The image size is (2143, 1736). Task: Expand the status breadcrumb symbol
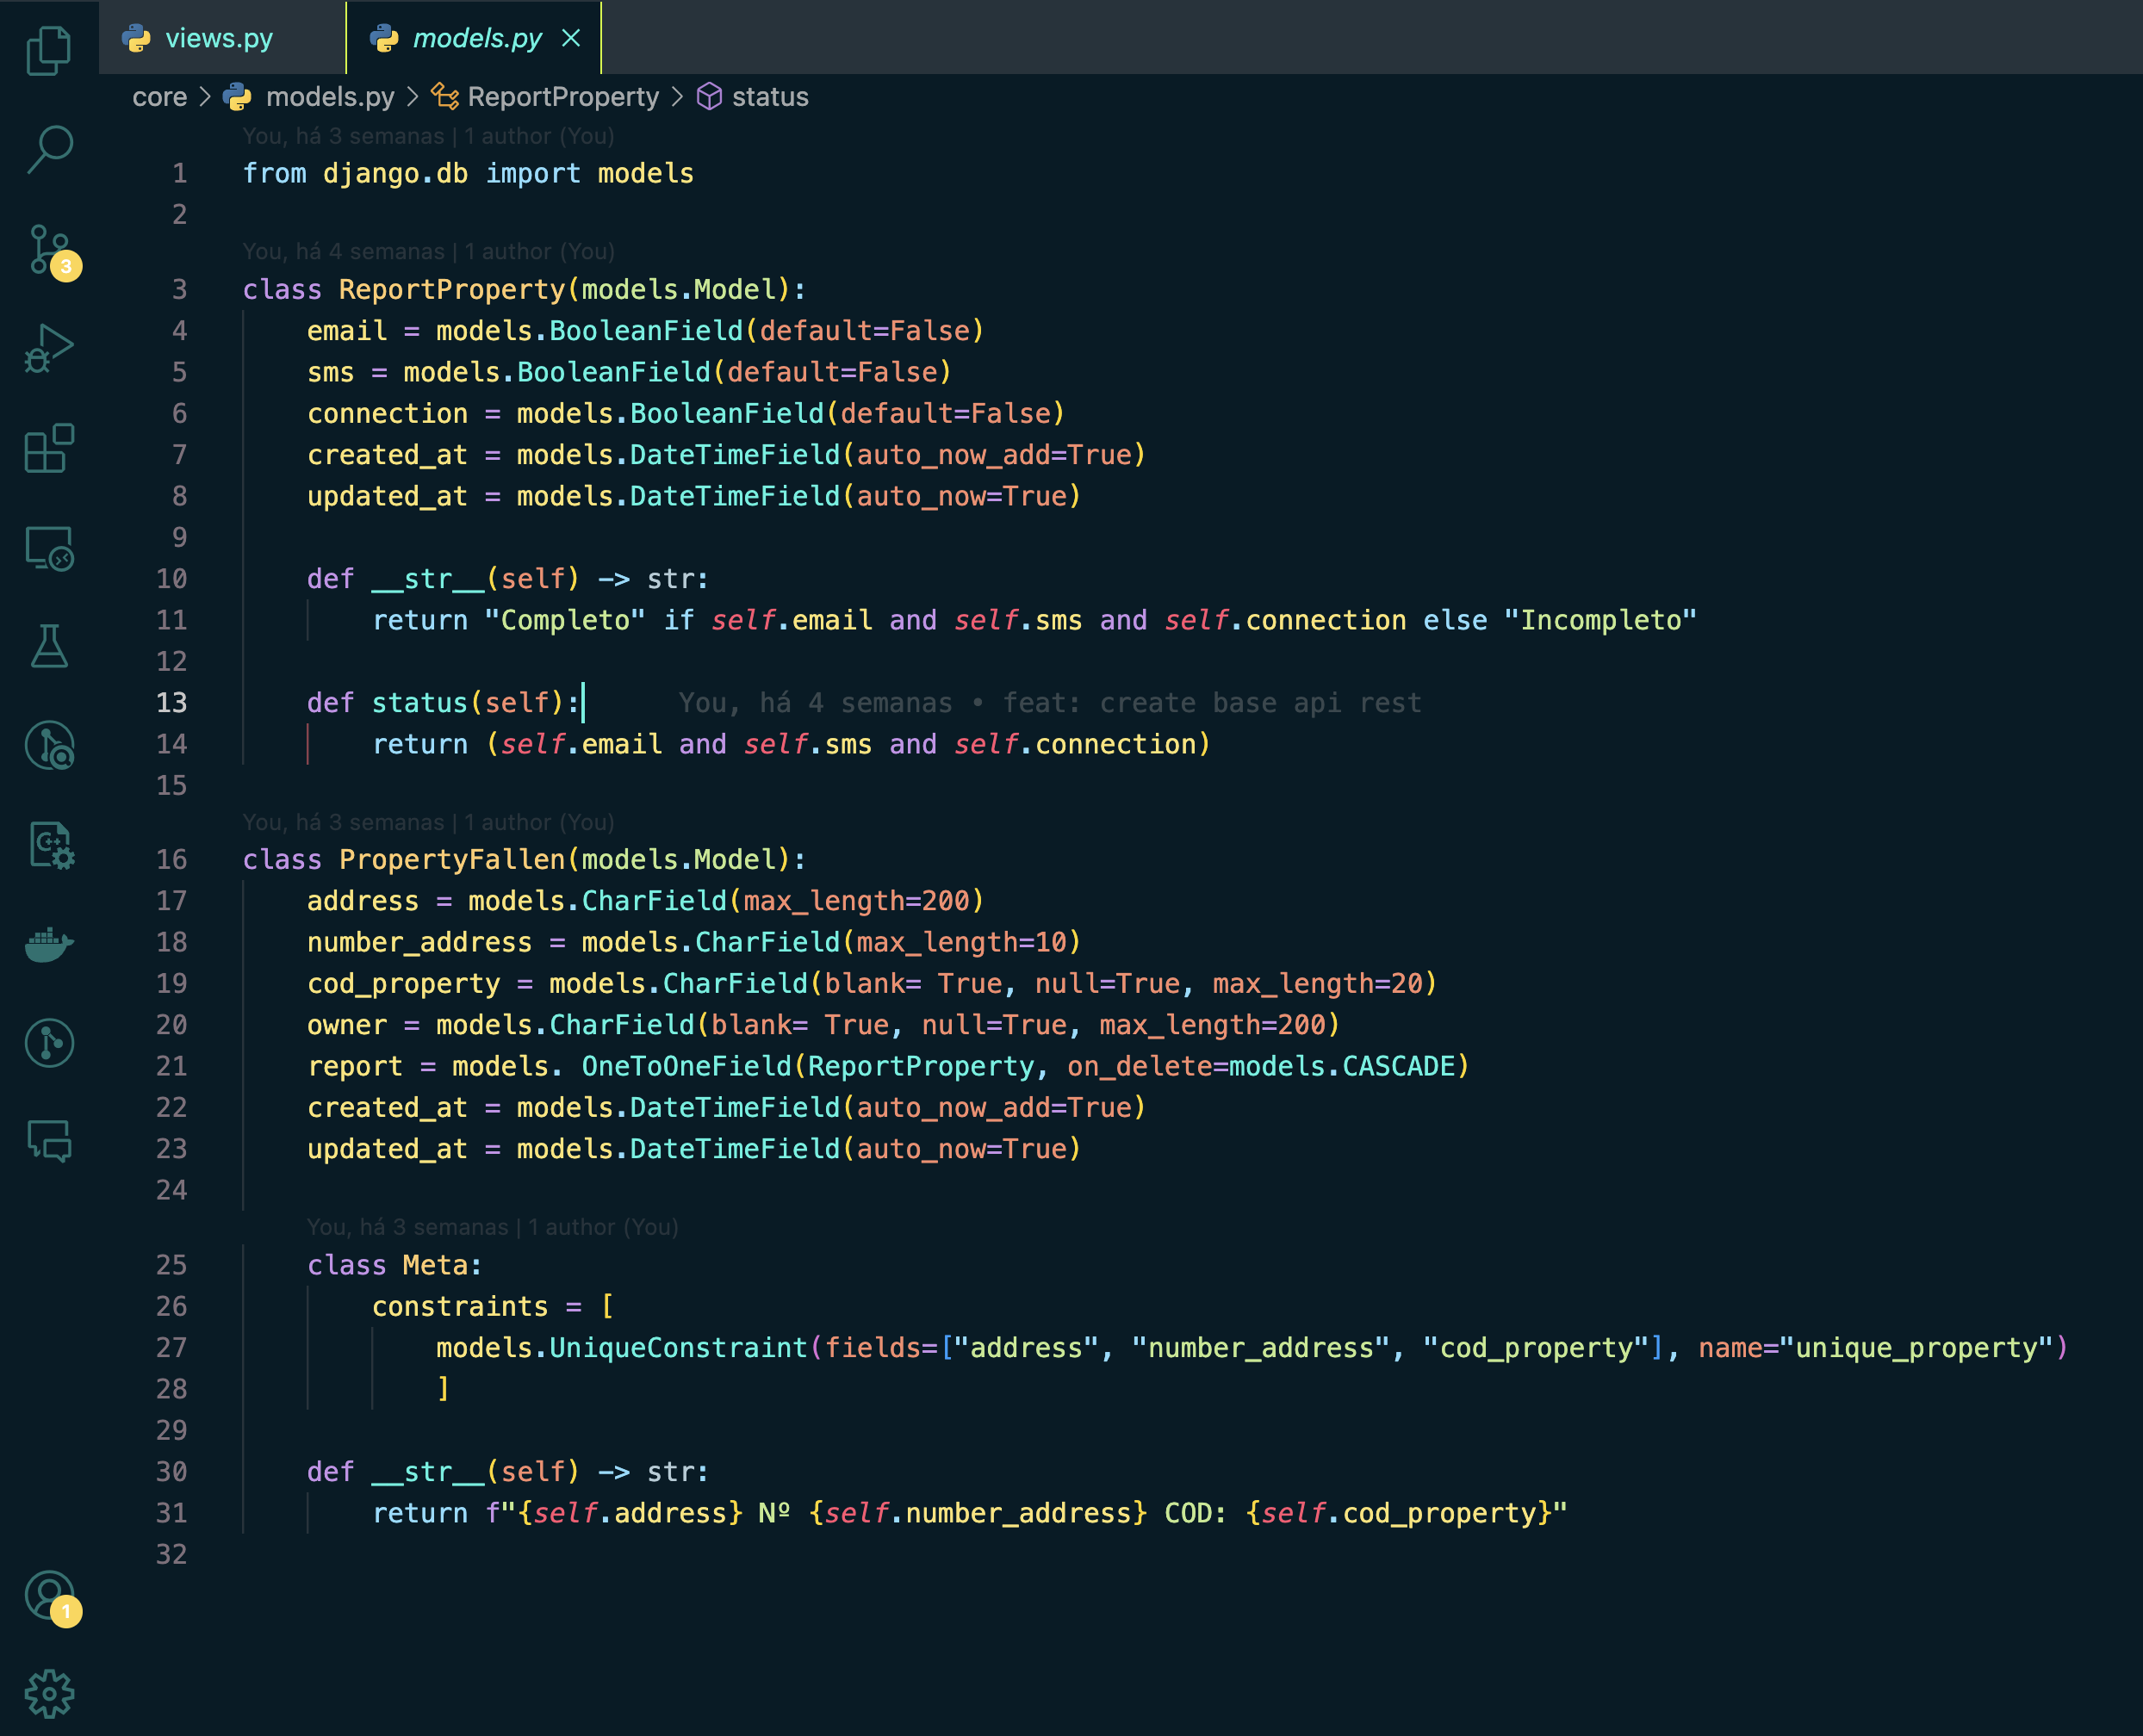pyautogui.click(x=769, y=97)
